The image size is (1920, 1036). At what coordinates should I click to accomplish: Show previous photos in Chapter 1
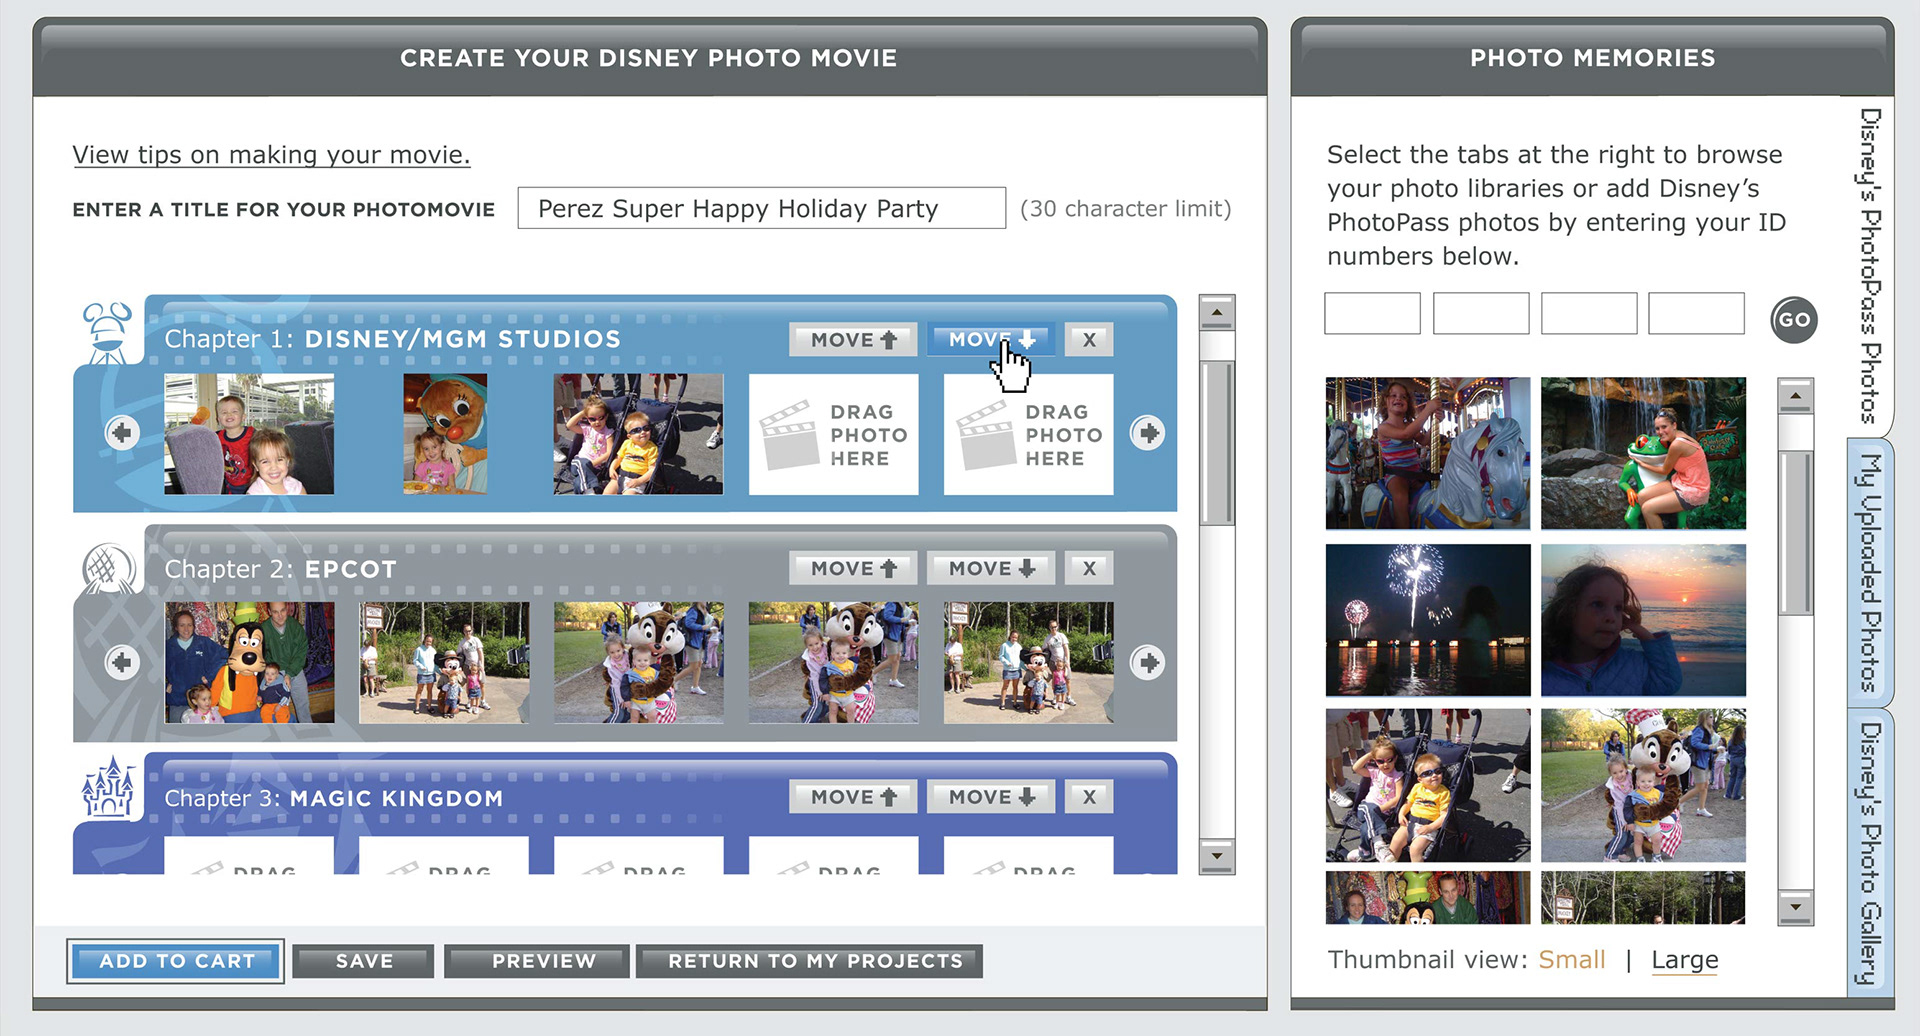tap(122, 433)
